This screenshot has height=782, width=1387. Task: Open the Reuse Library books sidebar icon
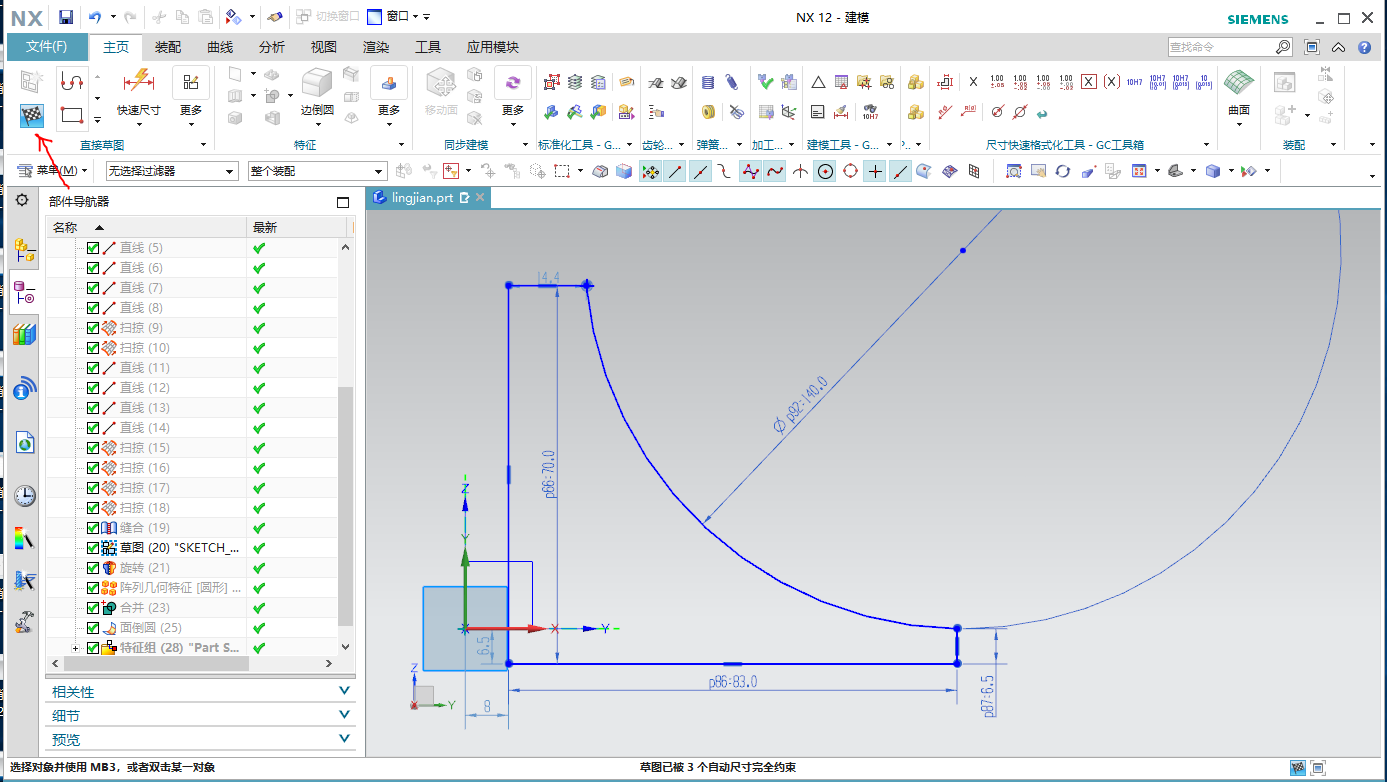[25, 335]
